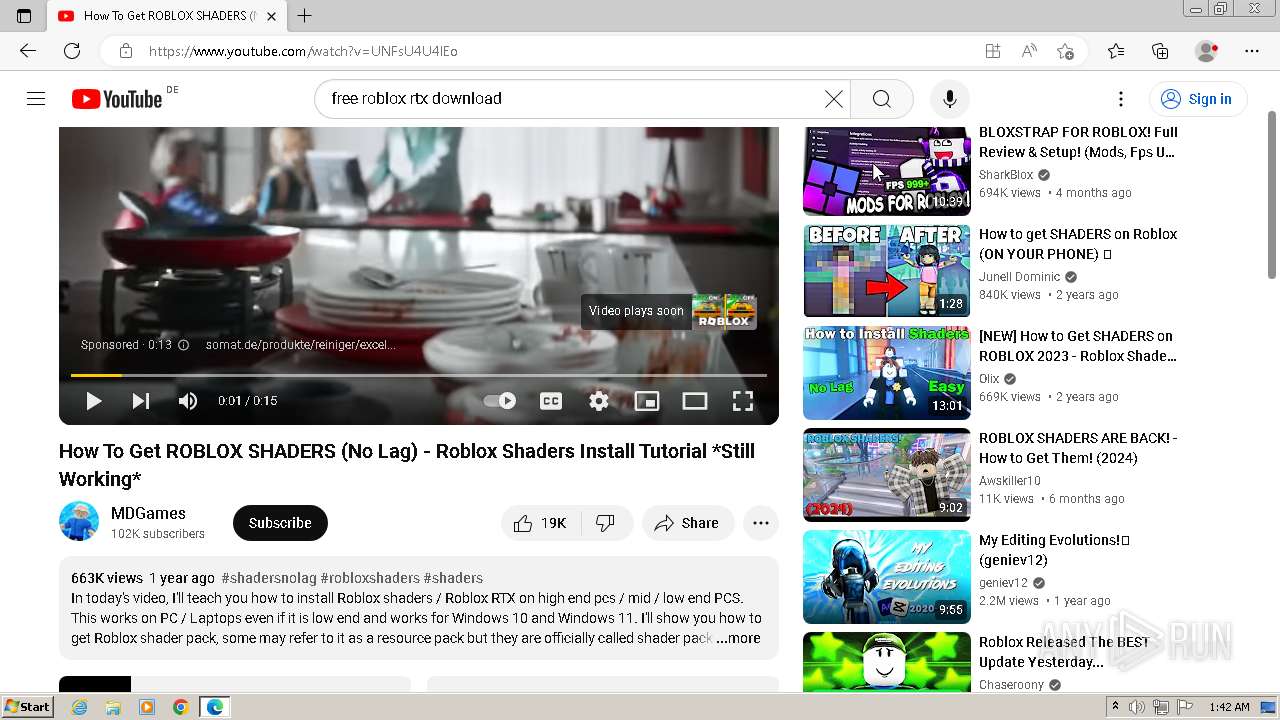Open the MDGames channel name link
1280x720 pixels.
pyautogui.click(x=148, y=513)
